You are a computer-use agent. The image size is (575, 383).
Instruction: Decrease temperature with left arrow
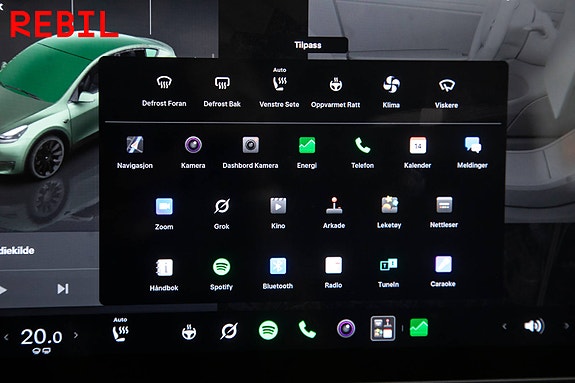(6, 336)
